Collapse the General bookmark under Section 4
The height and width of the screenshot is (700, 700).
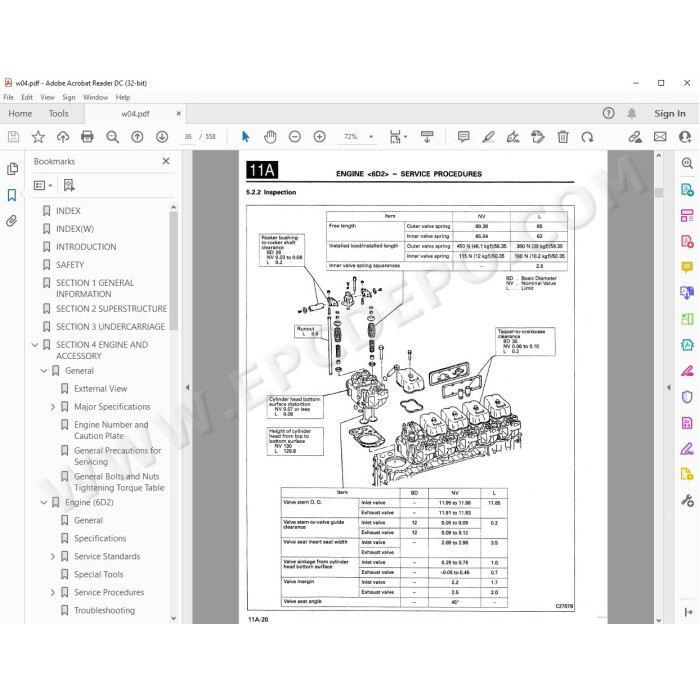[44, 371]
